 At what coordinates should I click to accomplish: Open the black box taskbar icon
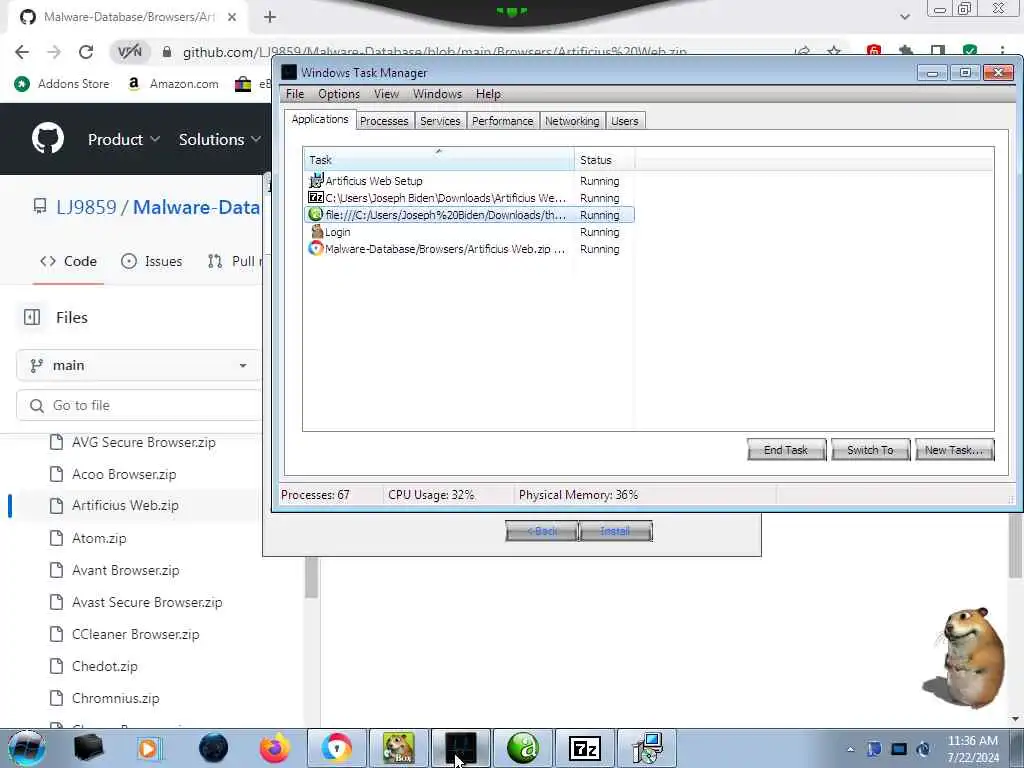coord(88,748)
